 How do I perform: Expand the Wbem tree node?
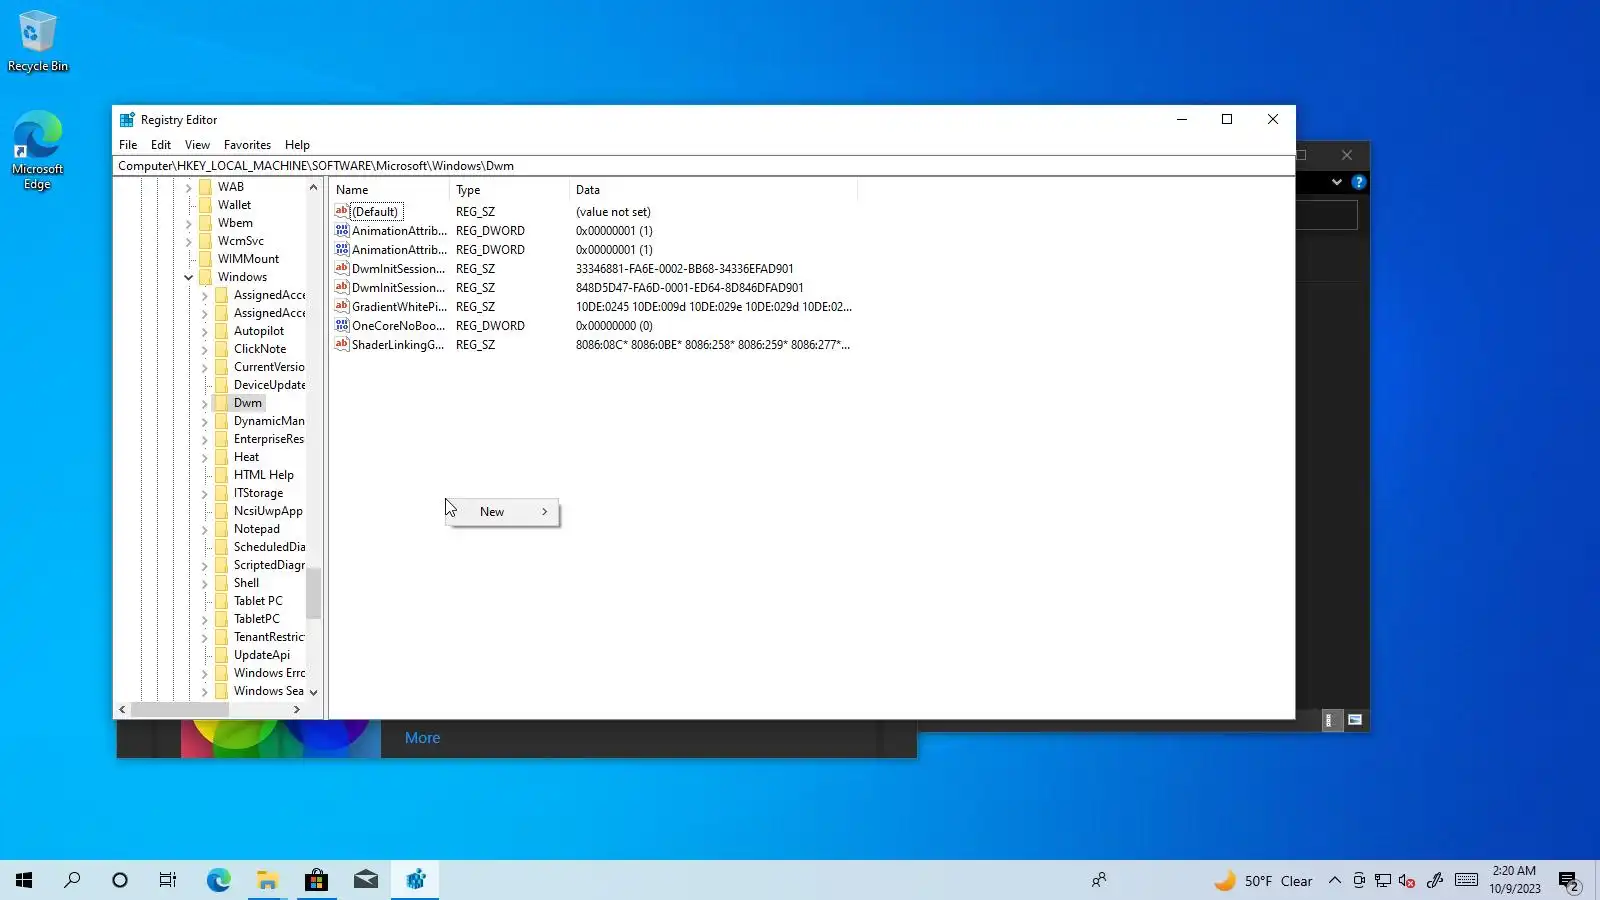pyautogui.click(x=189, y=223)
